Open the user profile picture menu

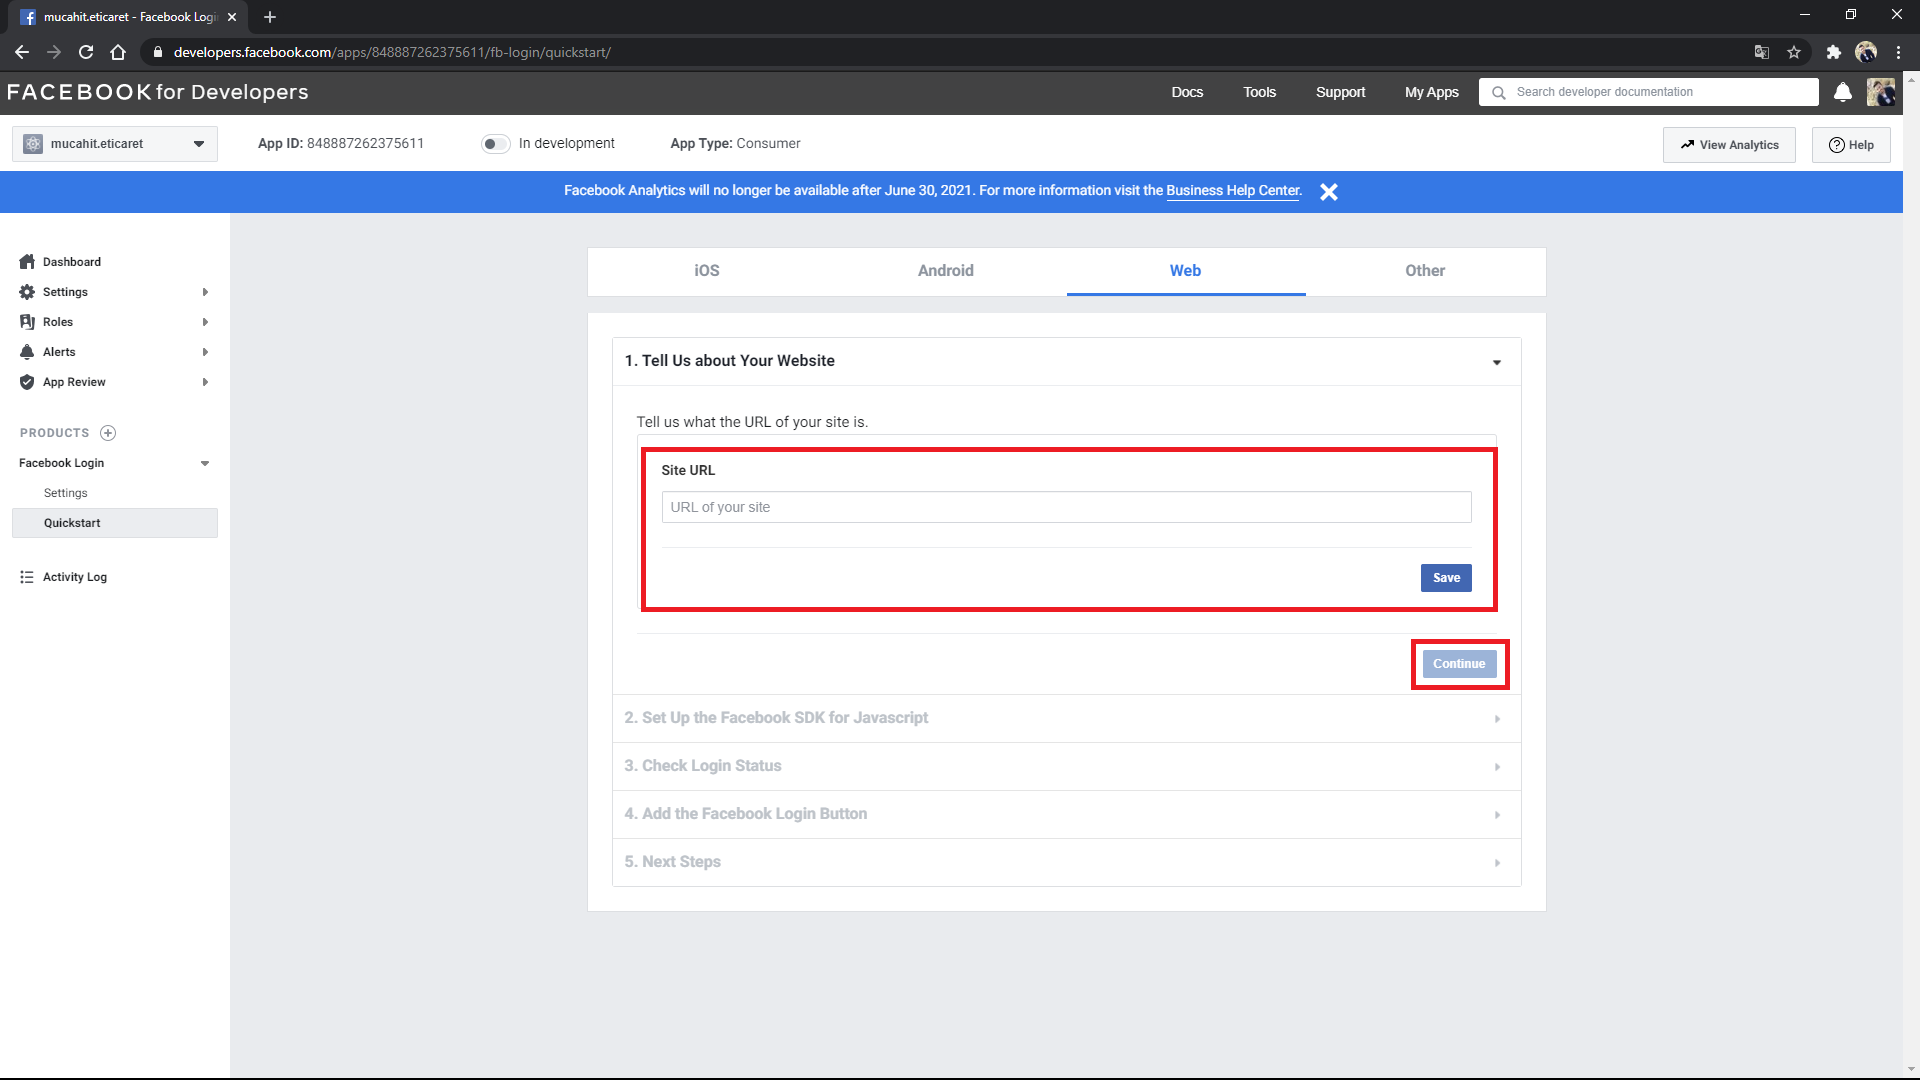(x=1881, y=92)
